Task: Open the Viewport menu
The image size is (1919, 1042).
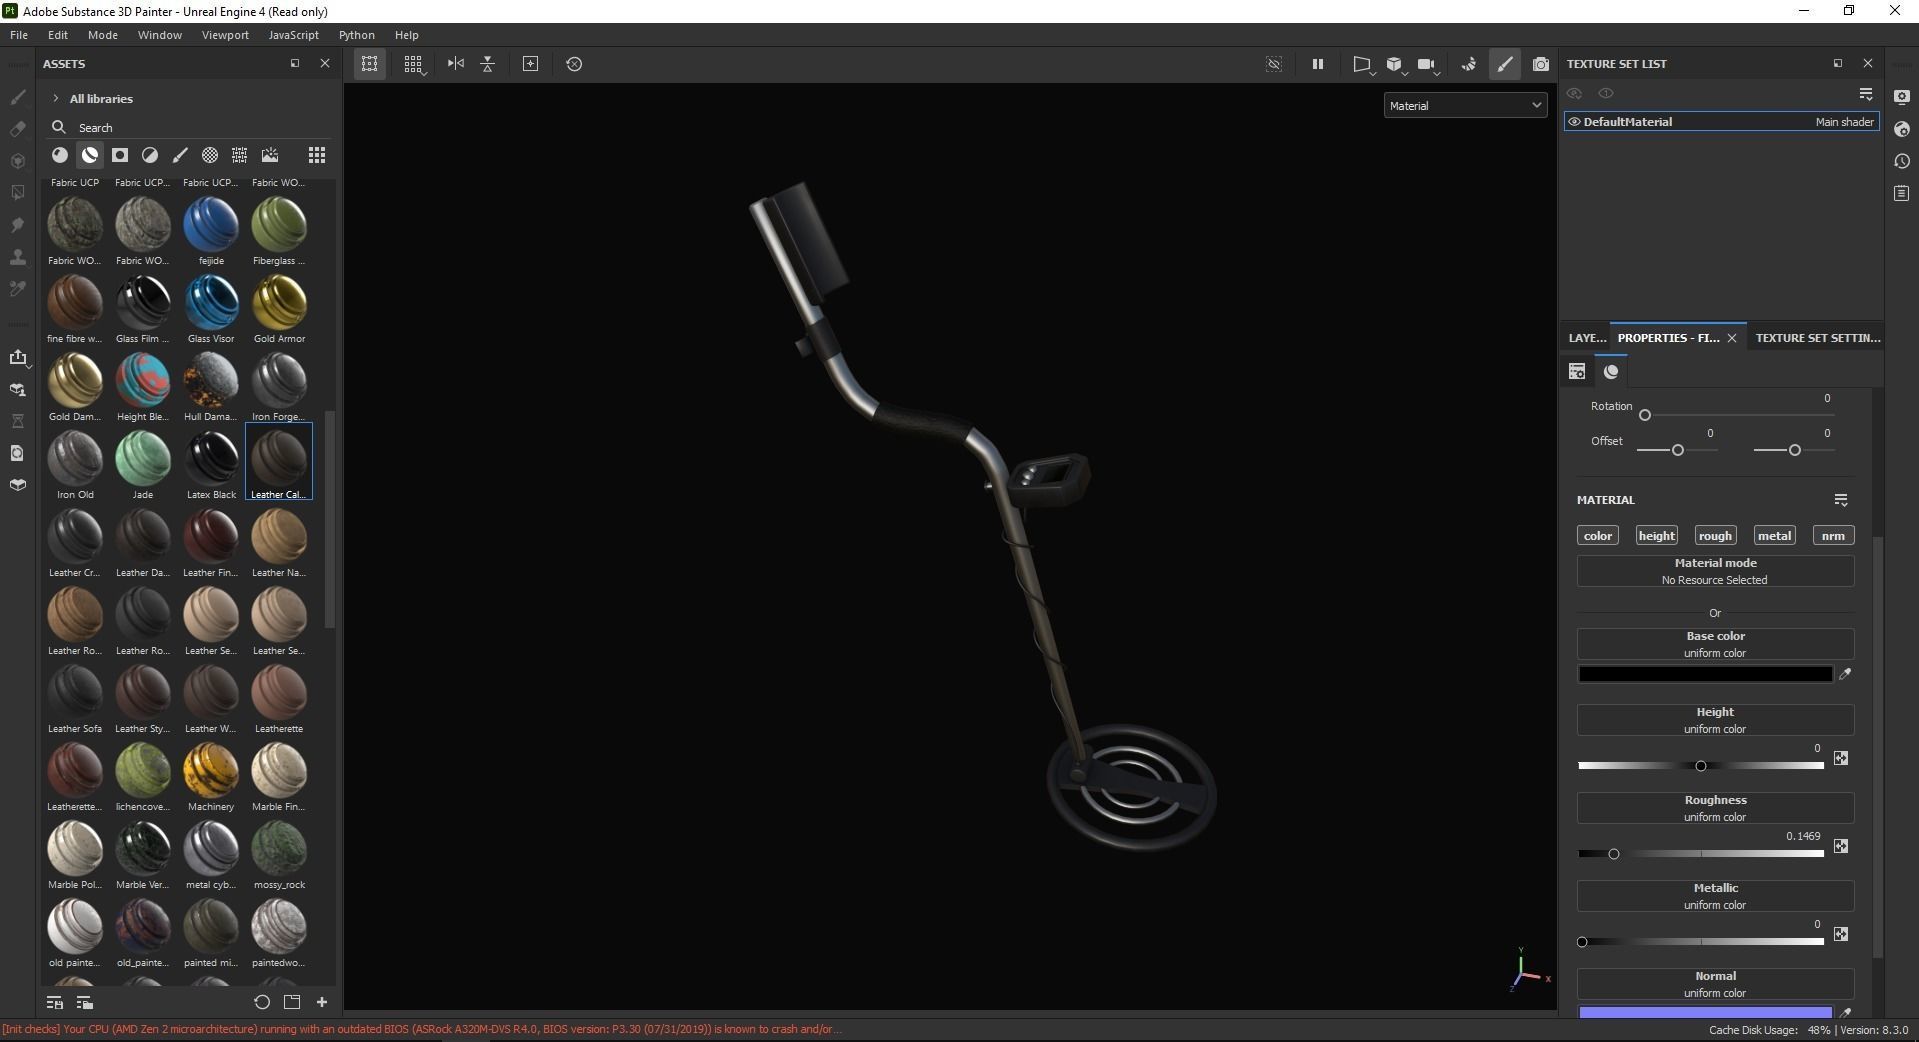Action: [x=225, y=35]
